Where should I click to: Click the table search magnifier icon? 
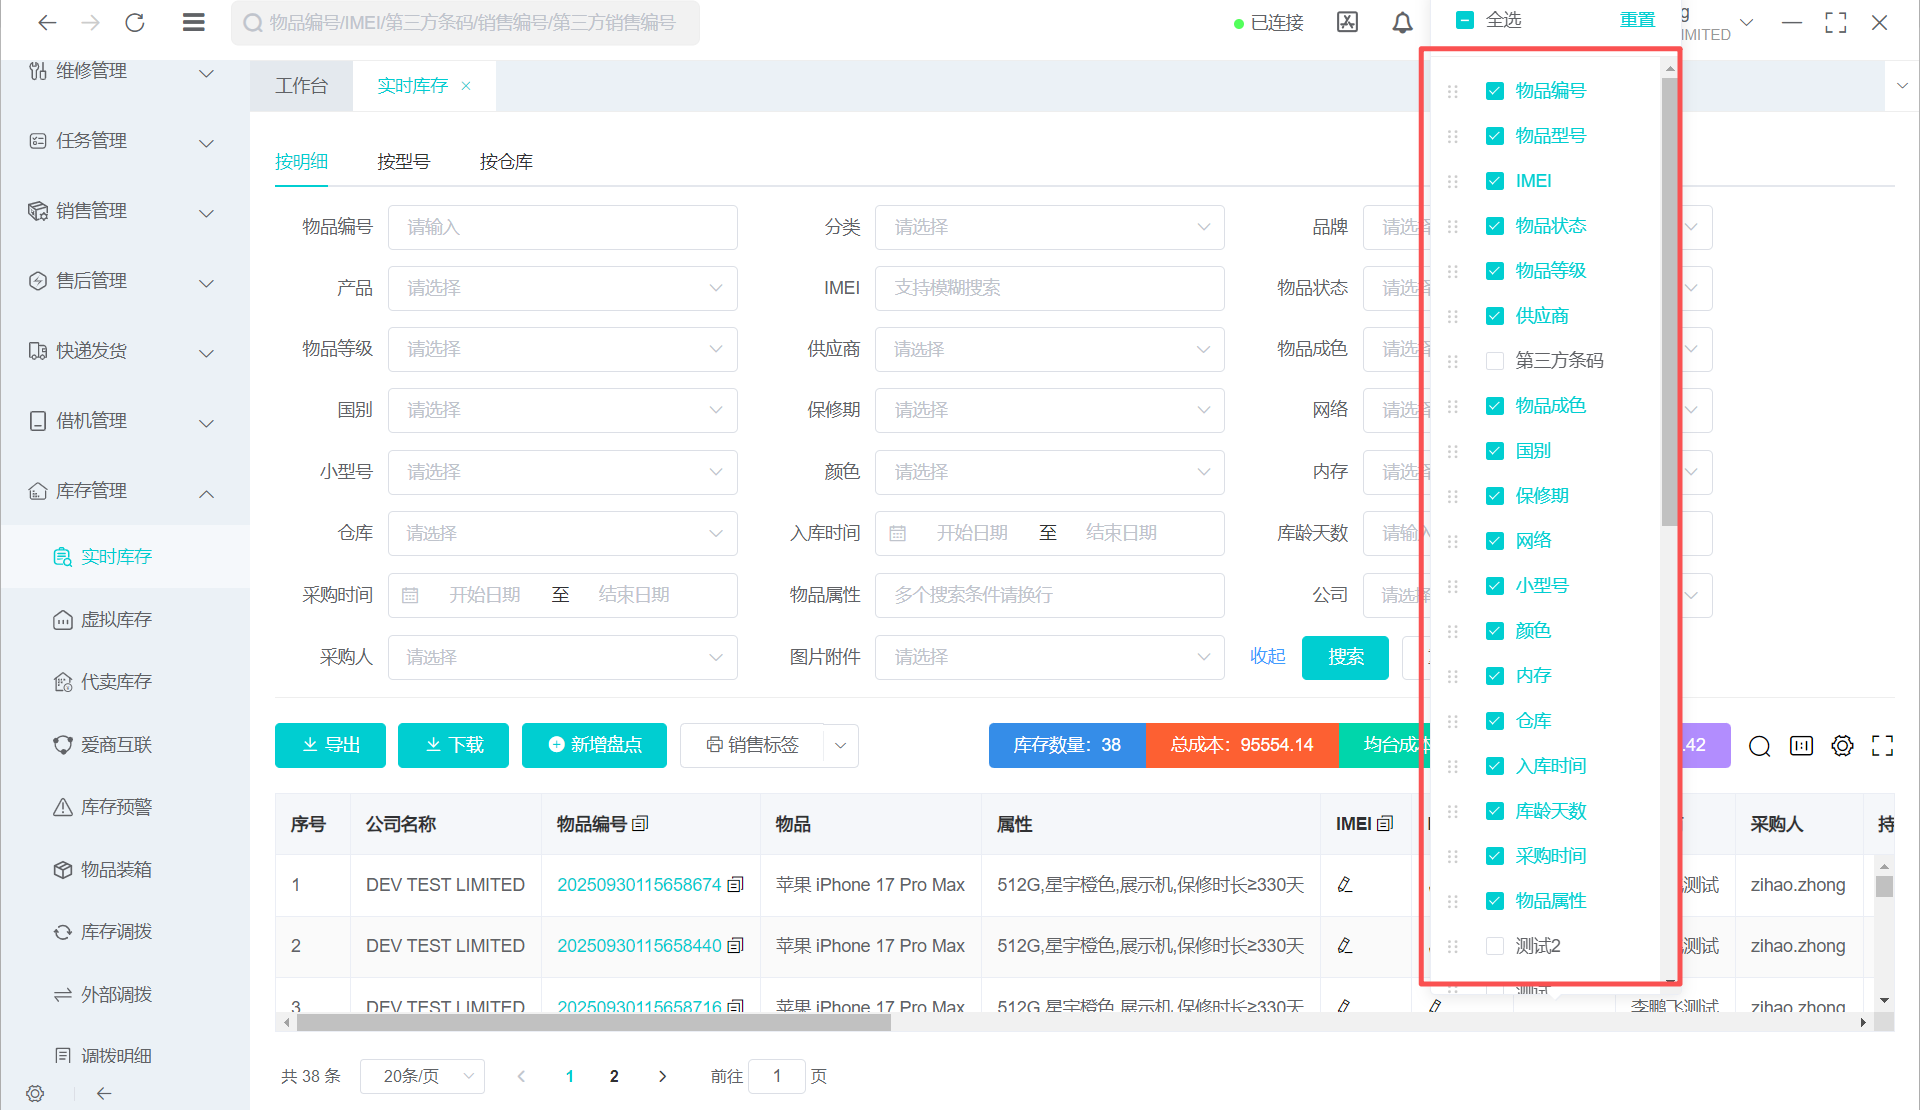pyautogui.click(x=1760, y=746)
